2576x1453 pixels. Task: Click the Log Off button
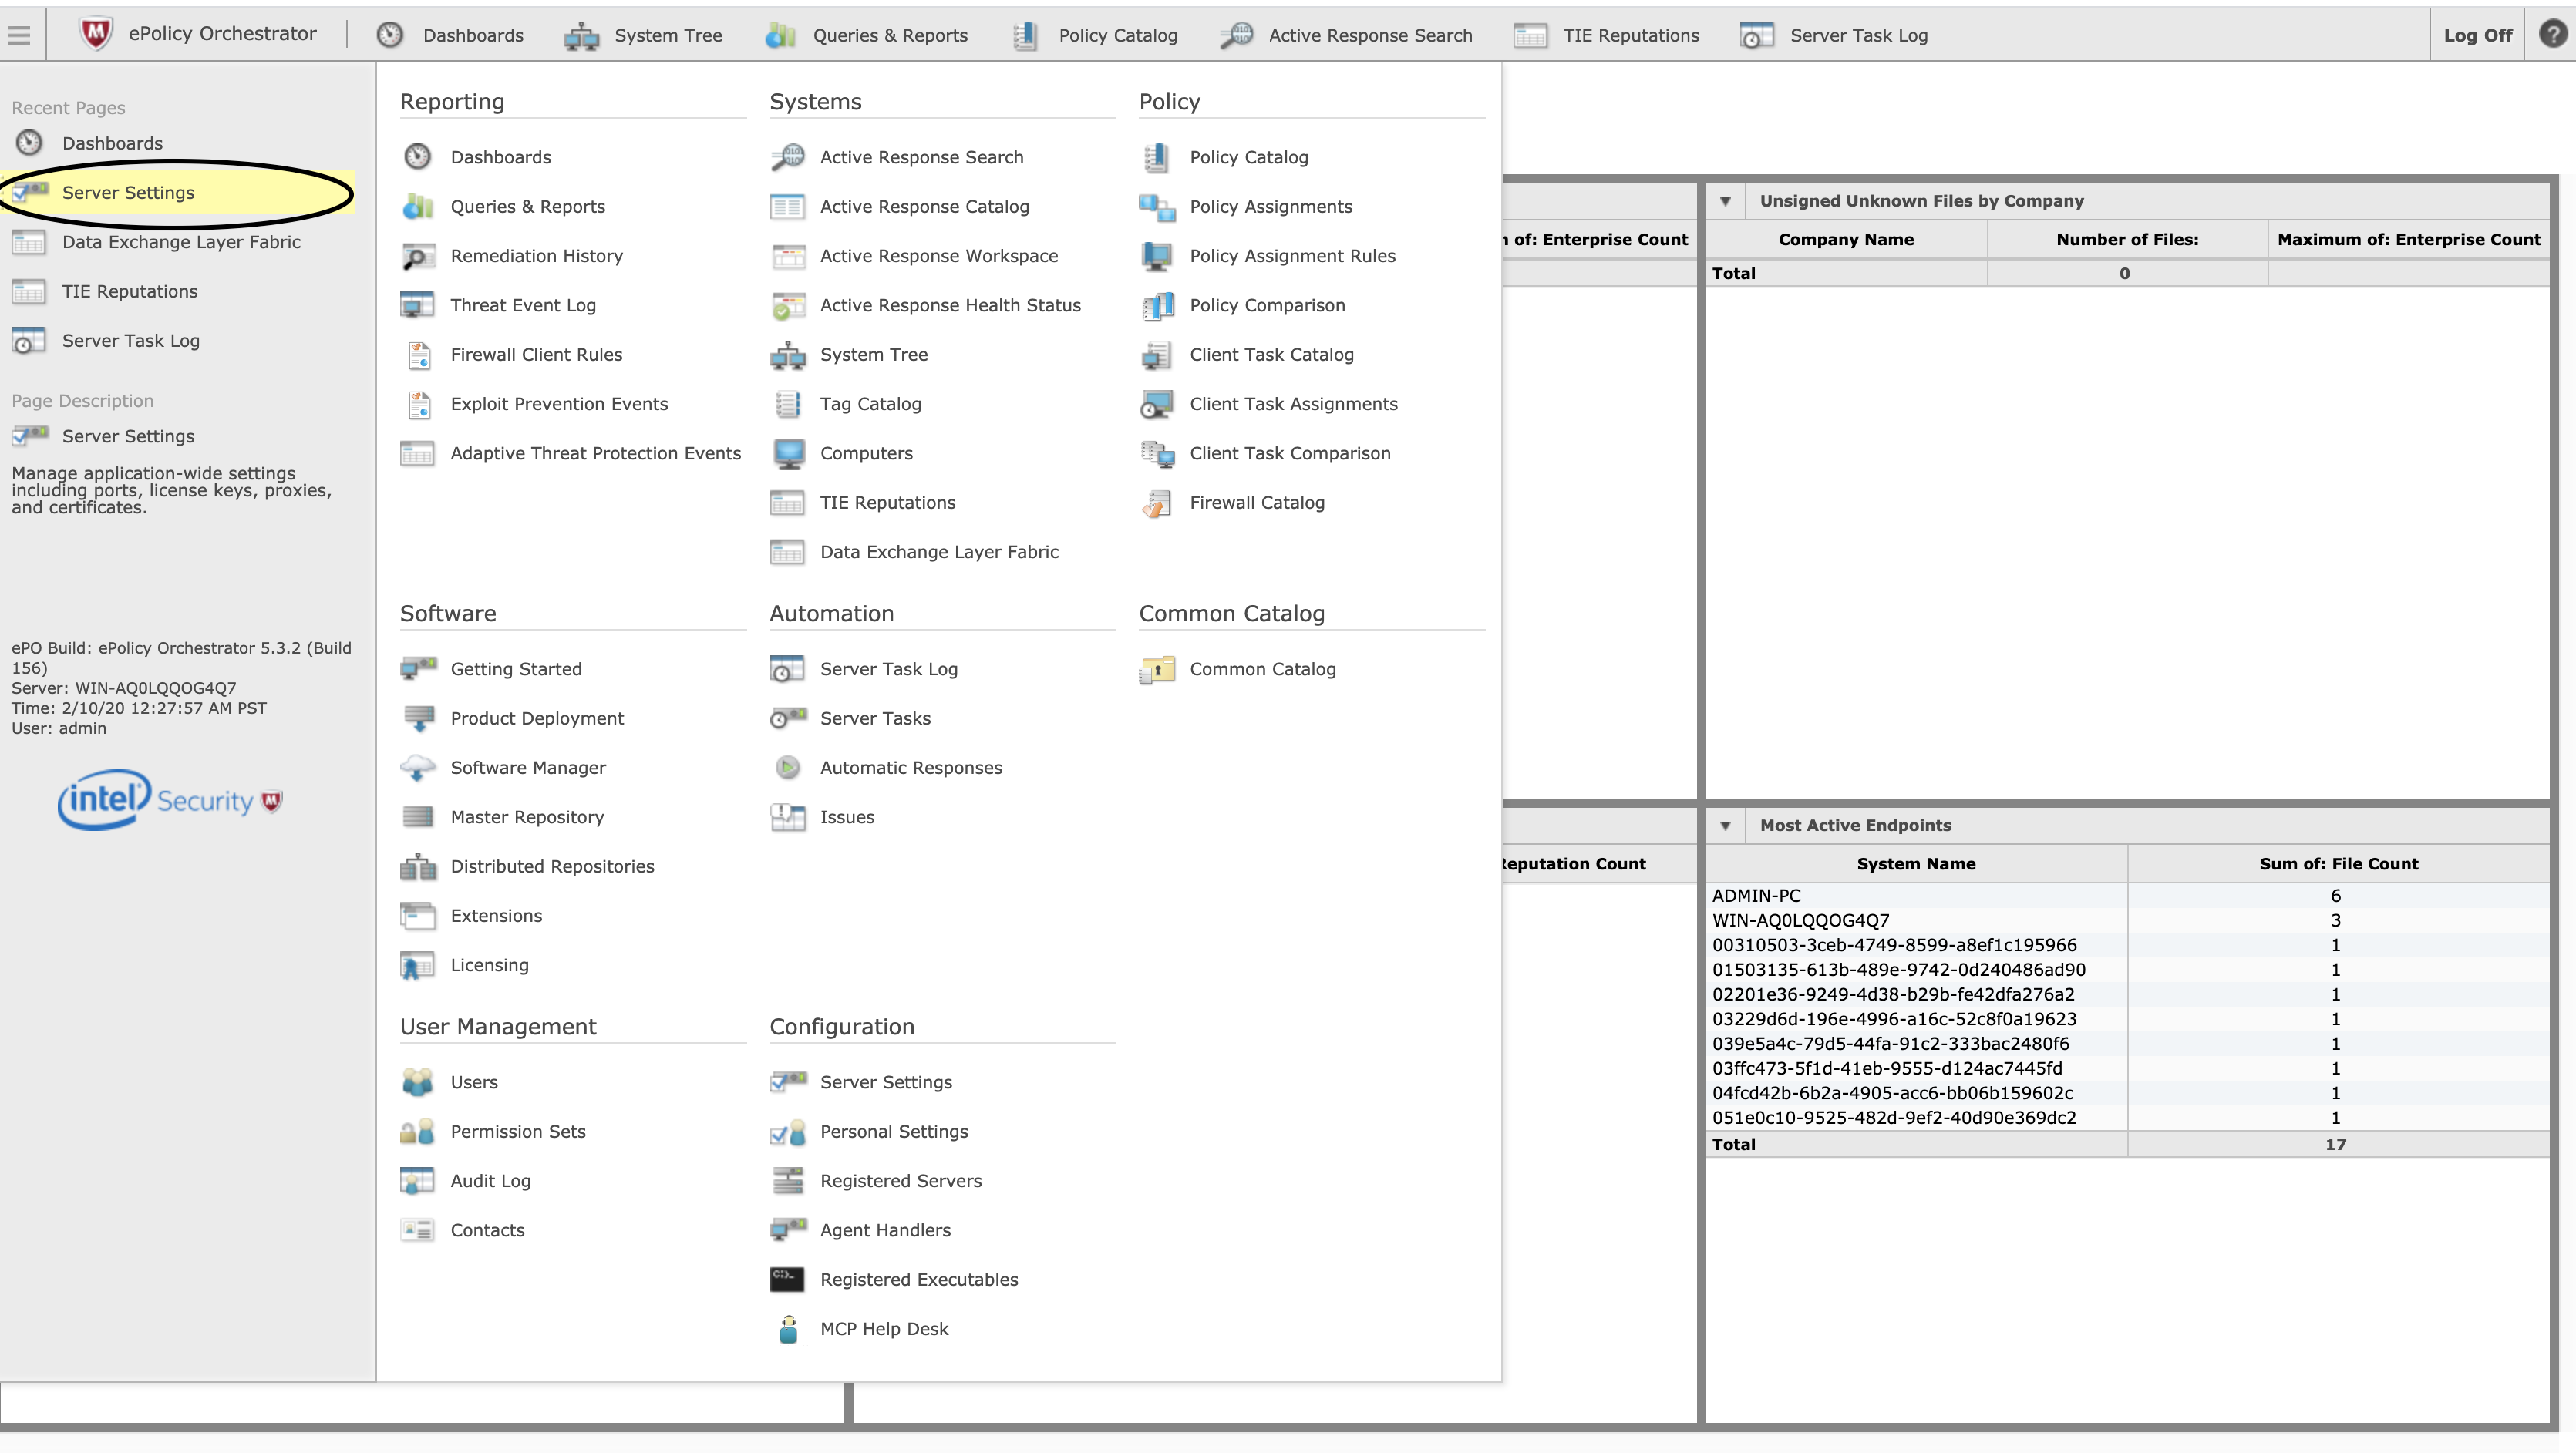(x=2477, y=35)
